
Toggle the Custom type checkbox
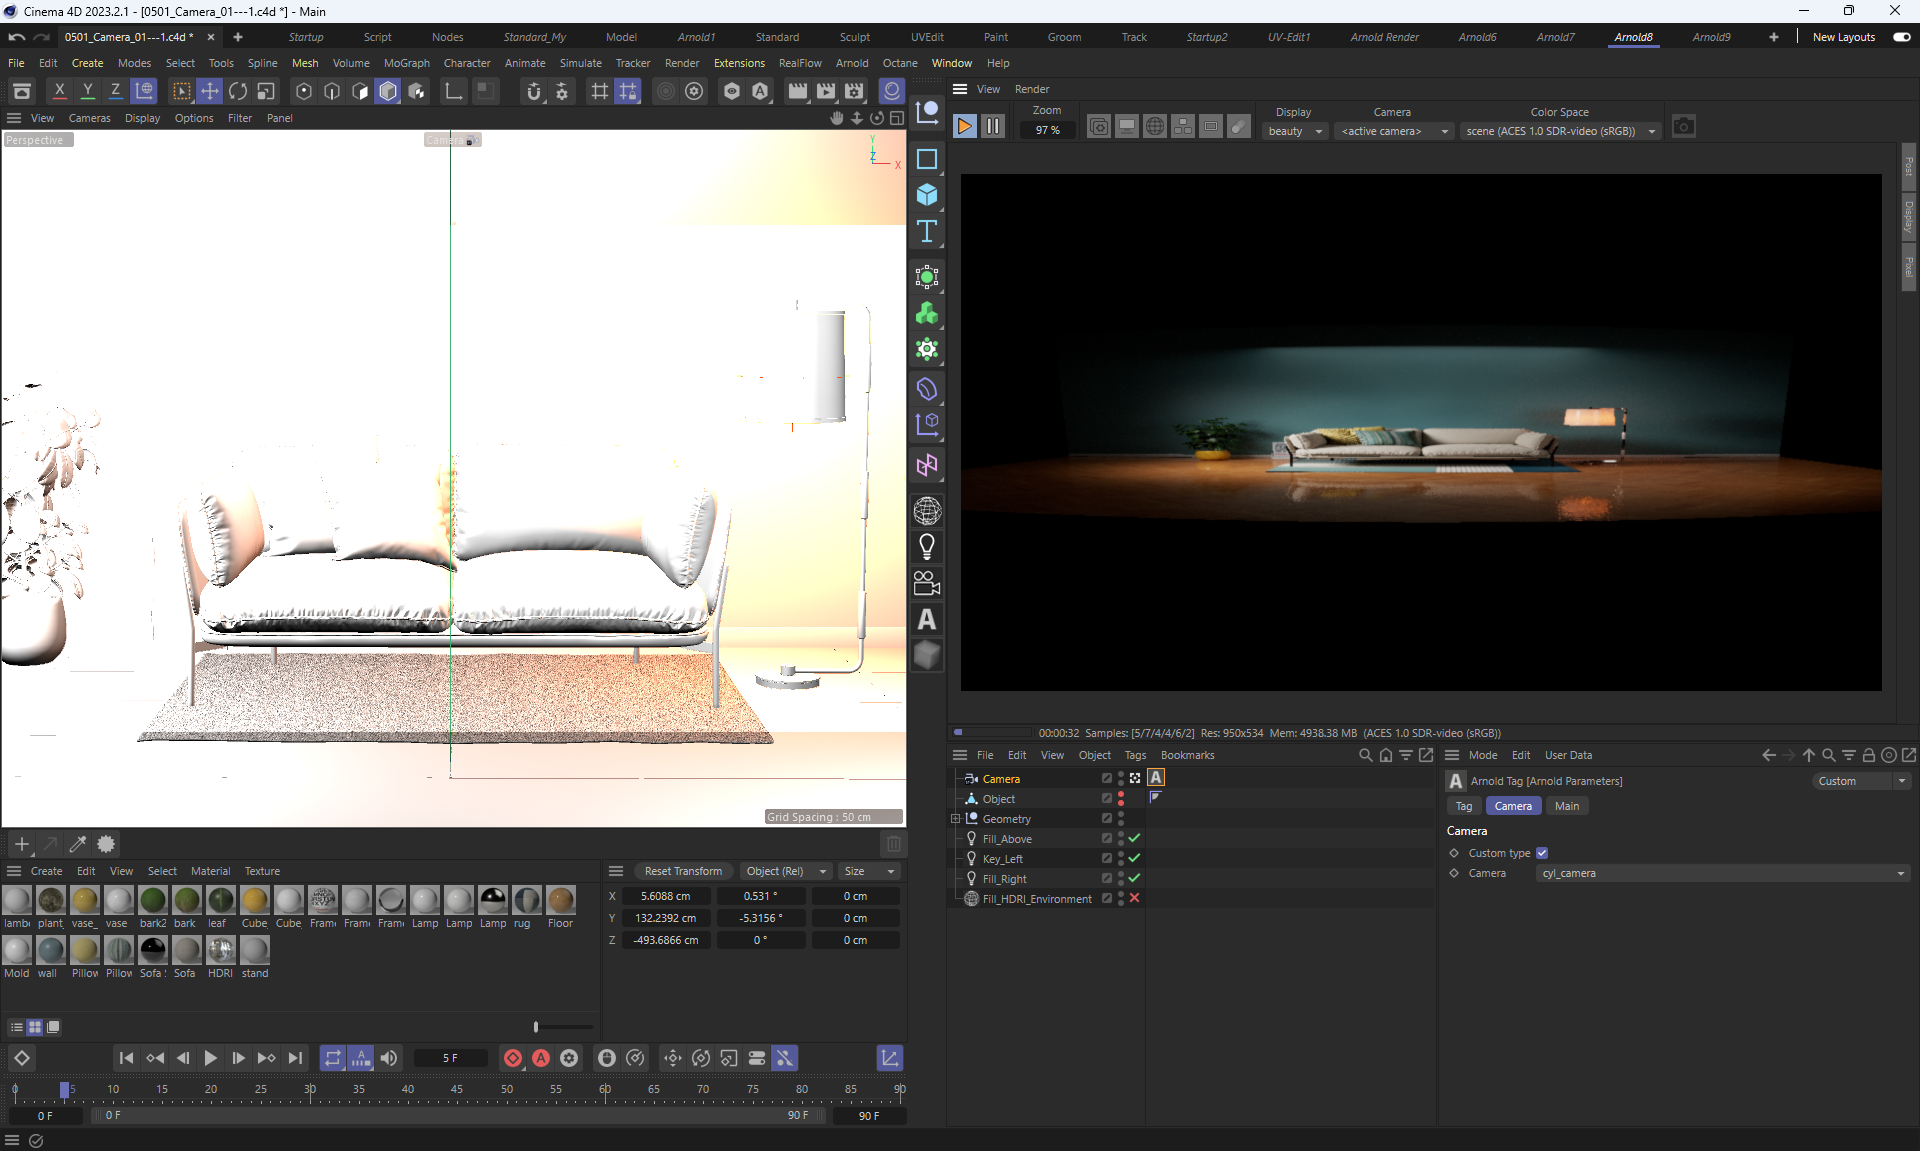tap(1541, 853)
